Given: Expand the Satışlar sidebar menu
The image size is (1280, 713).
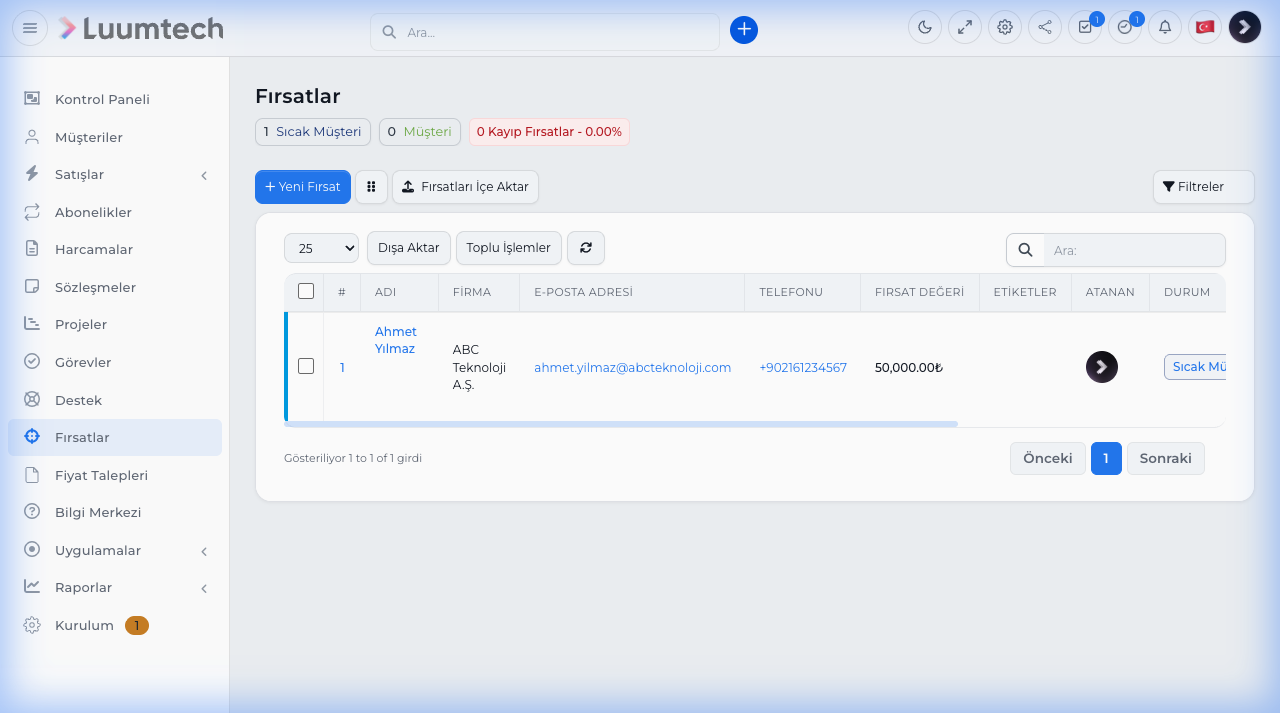Looking at the screenshot, I should [115, 175].
